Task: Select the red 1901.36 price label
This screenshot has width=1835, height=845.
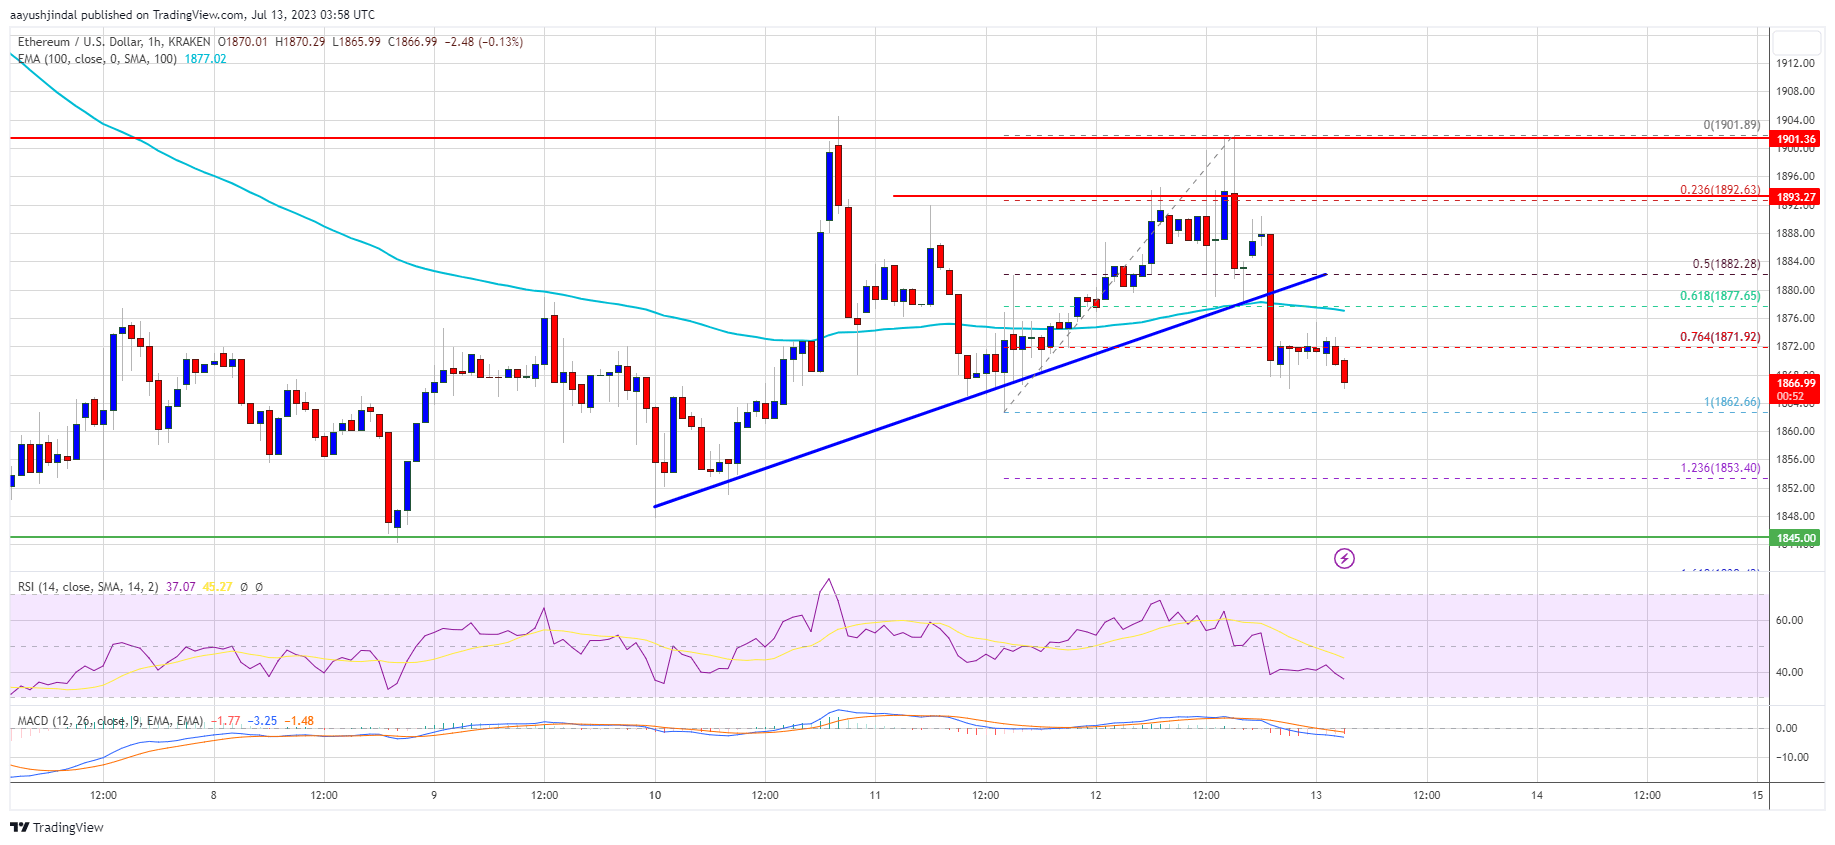Action: (x=1796, y=139)
